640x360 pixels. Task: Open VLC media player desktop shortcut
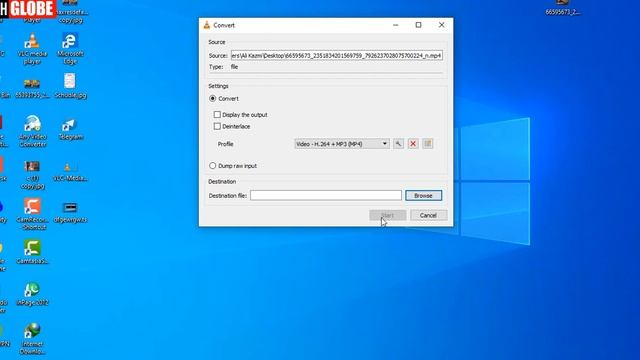coord(32,49)
